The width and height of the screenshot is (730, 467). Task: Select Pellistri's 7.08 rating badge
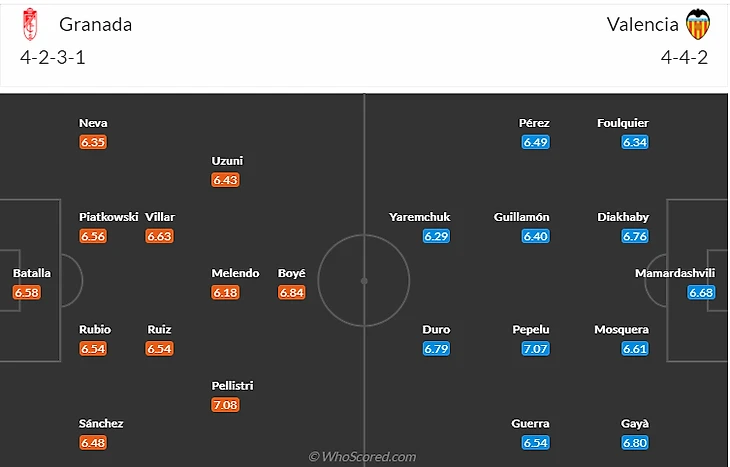(x=225, y=405)
